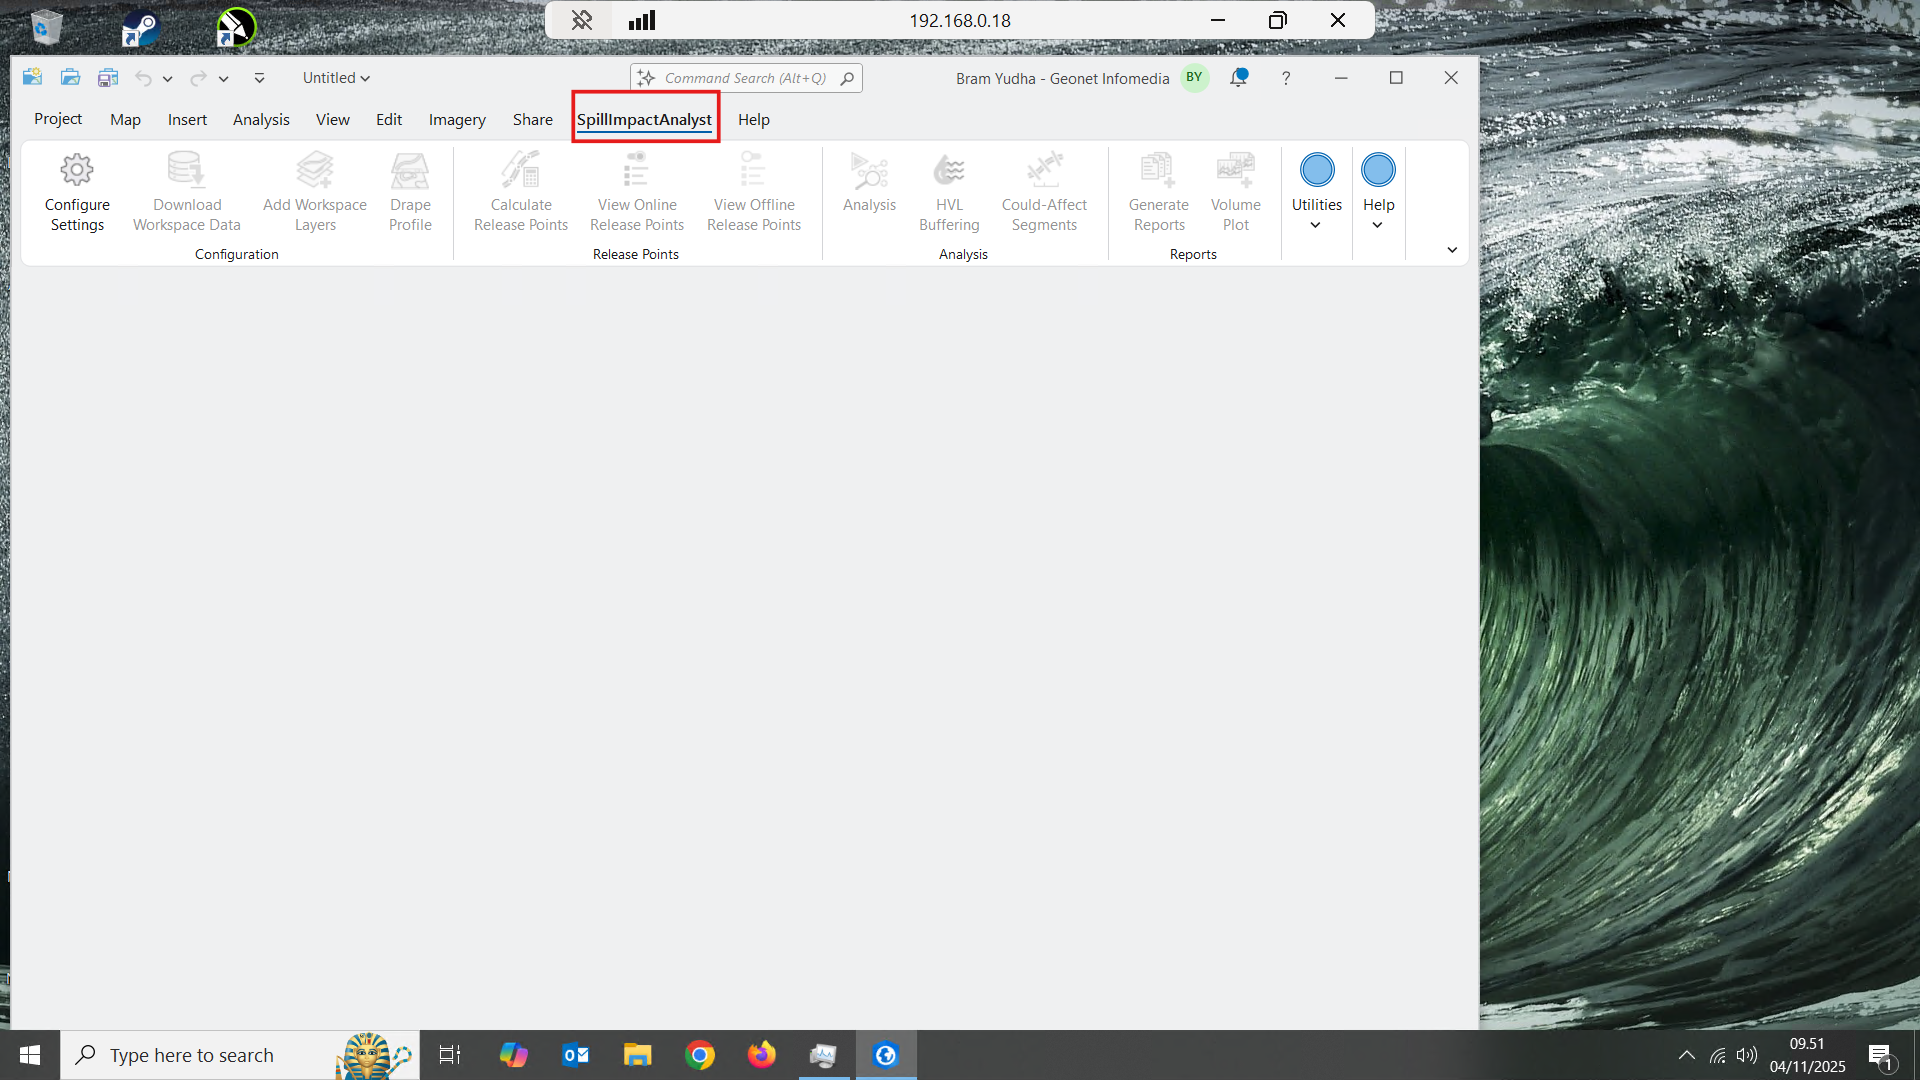Image resolution: width=1920 pixels, height=1080 pixels.
Task: Open Configure Settings tool
Action: (77, 193)
